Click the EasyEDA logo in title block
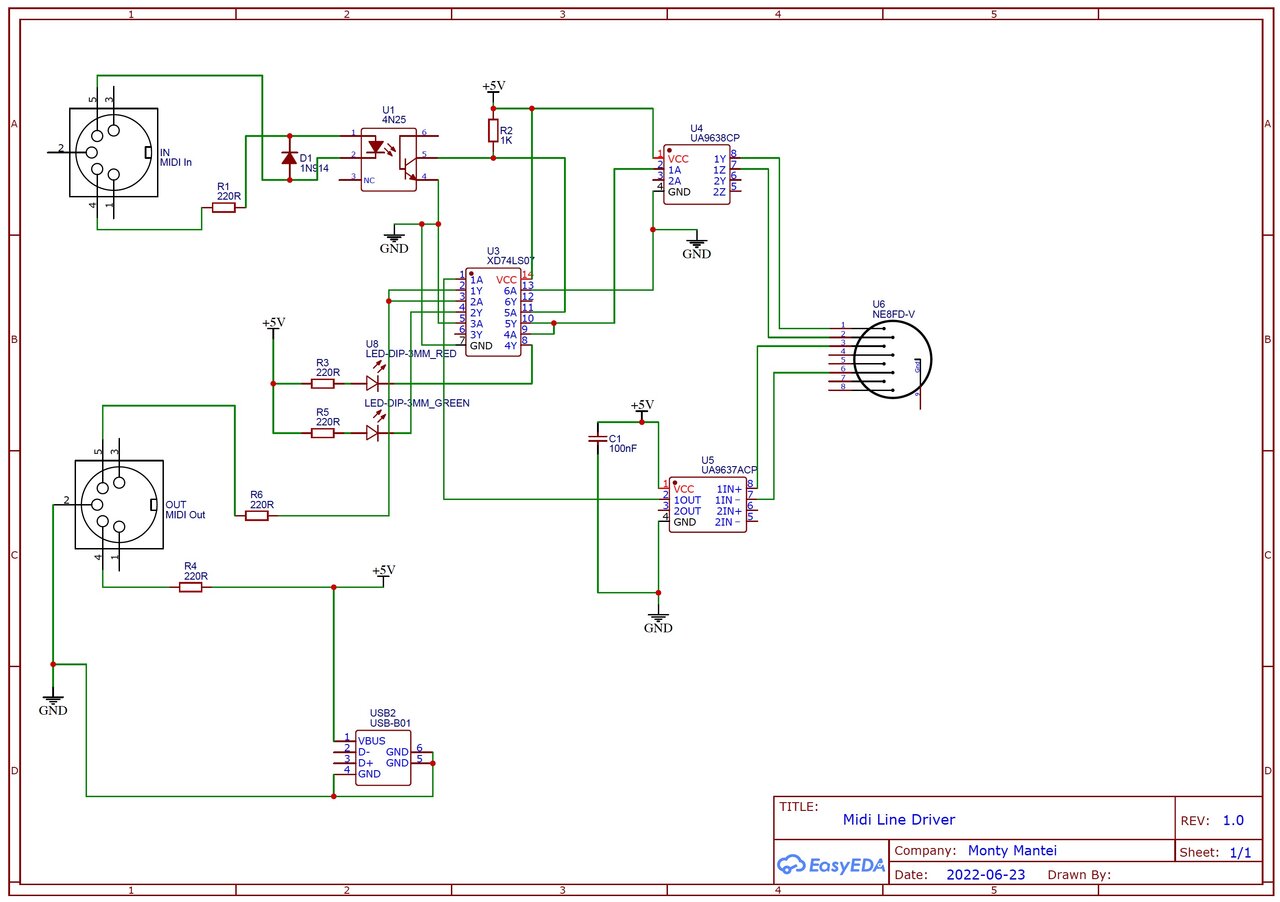Viewport: 1280px width, 902px height. click(831, 865)
